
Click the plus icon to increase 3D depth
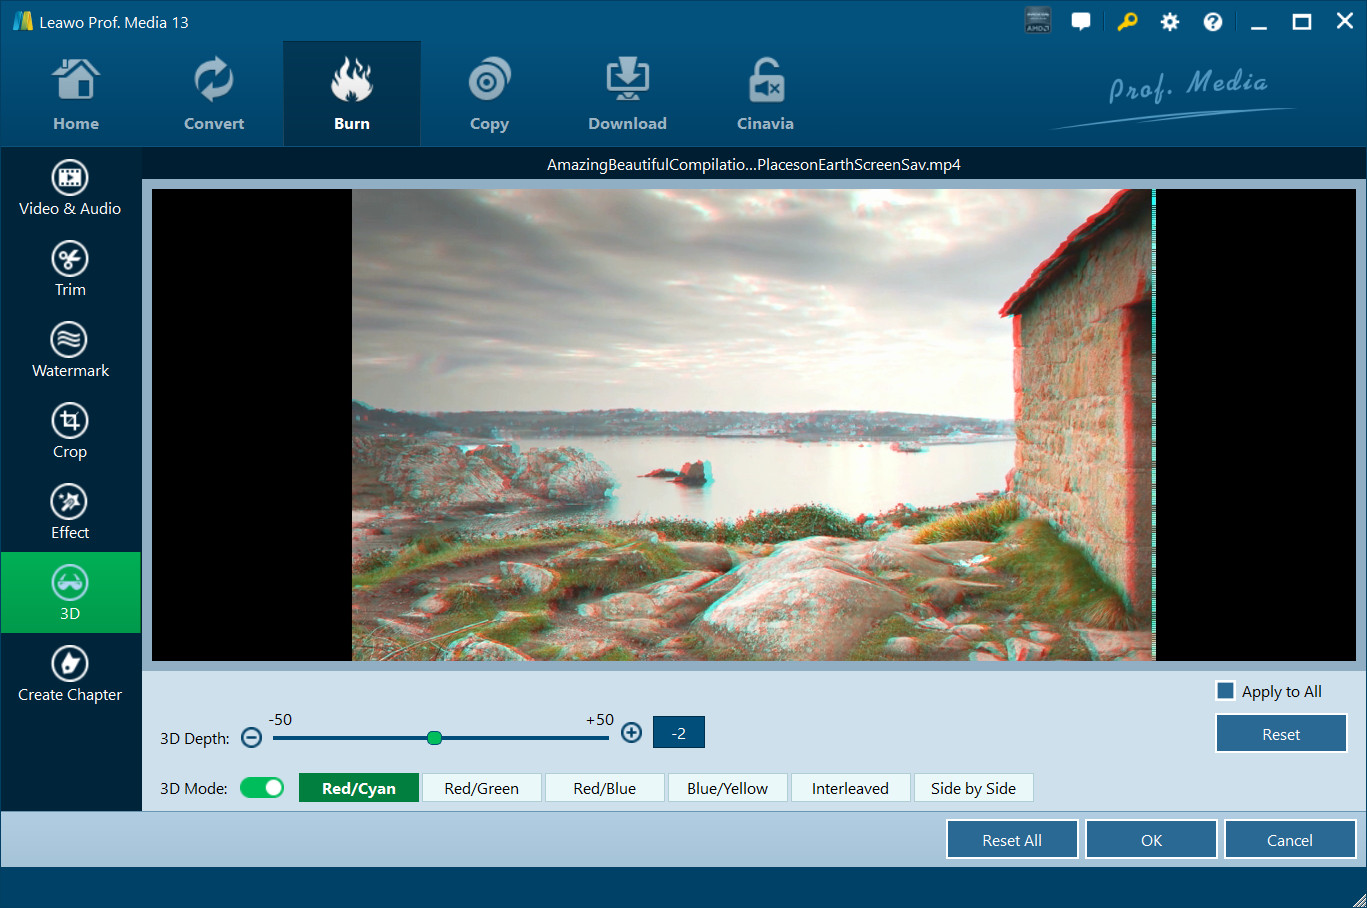[x=631, y=733]
